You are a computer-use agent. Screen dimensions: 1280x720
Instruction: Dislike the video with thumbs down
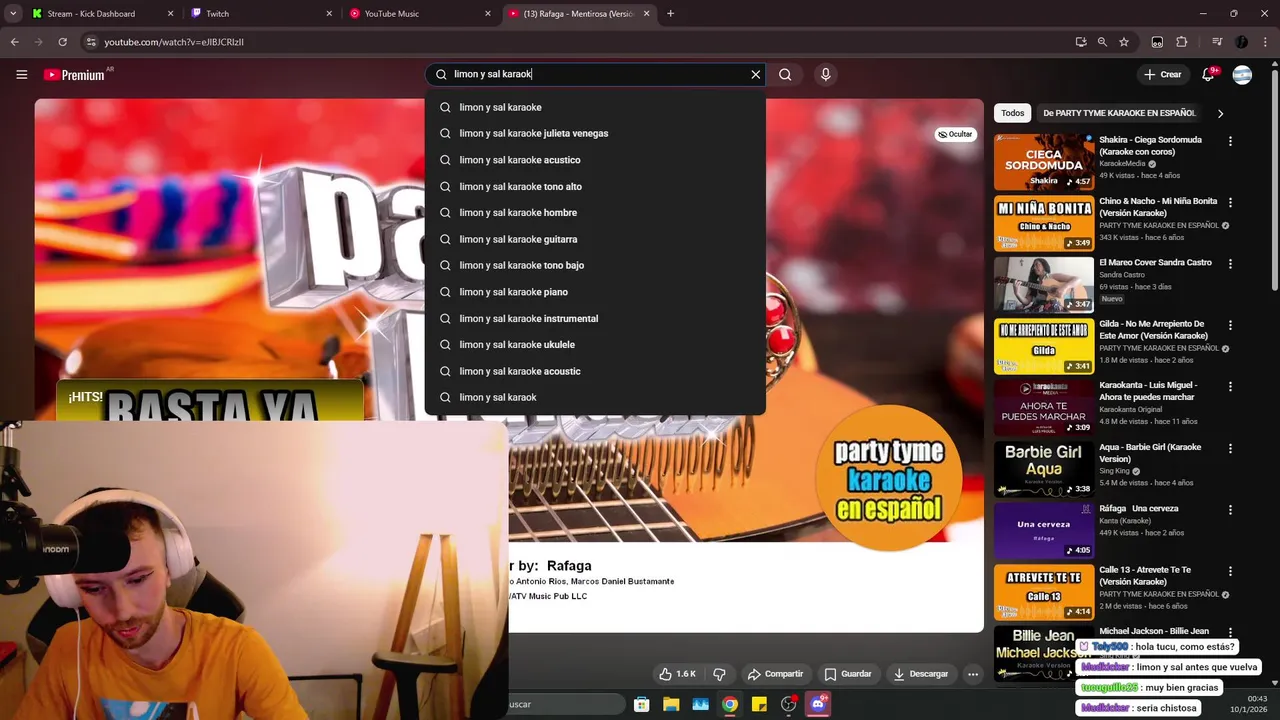[719, 674]
